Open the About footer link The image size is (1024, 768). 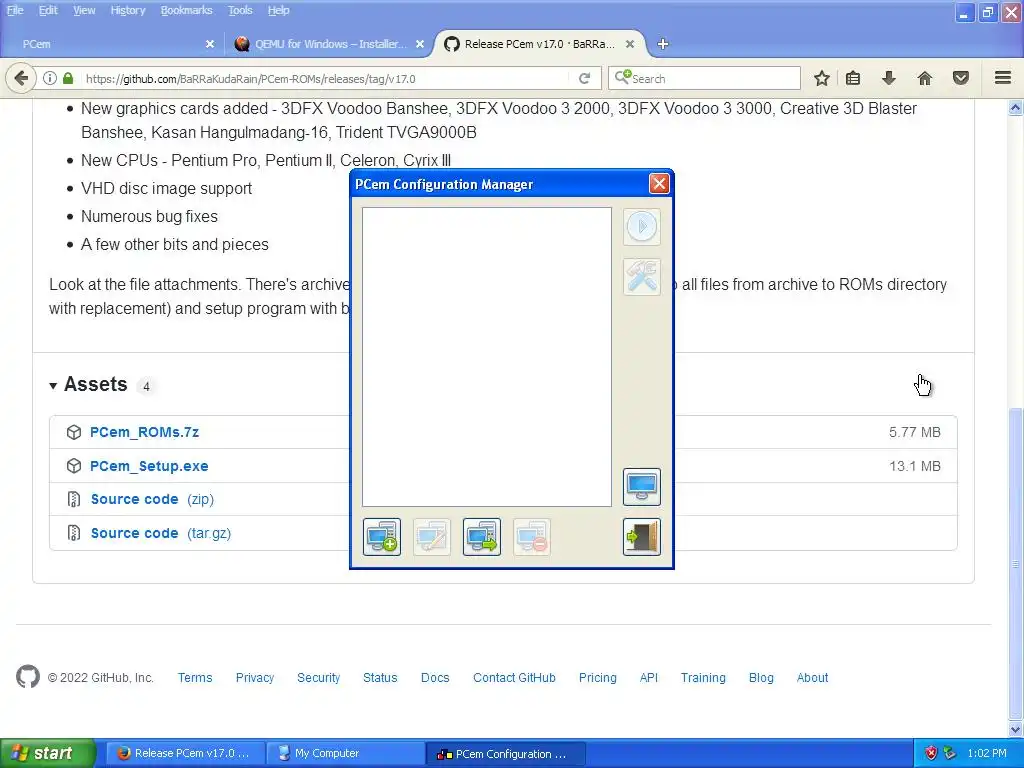(812, 678)
